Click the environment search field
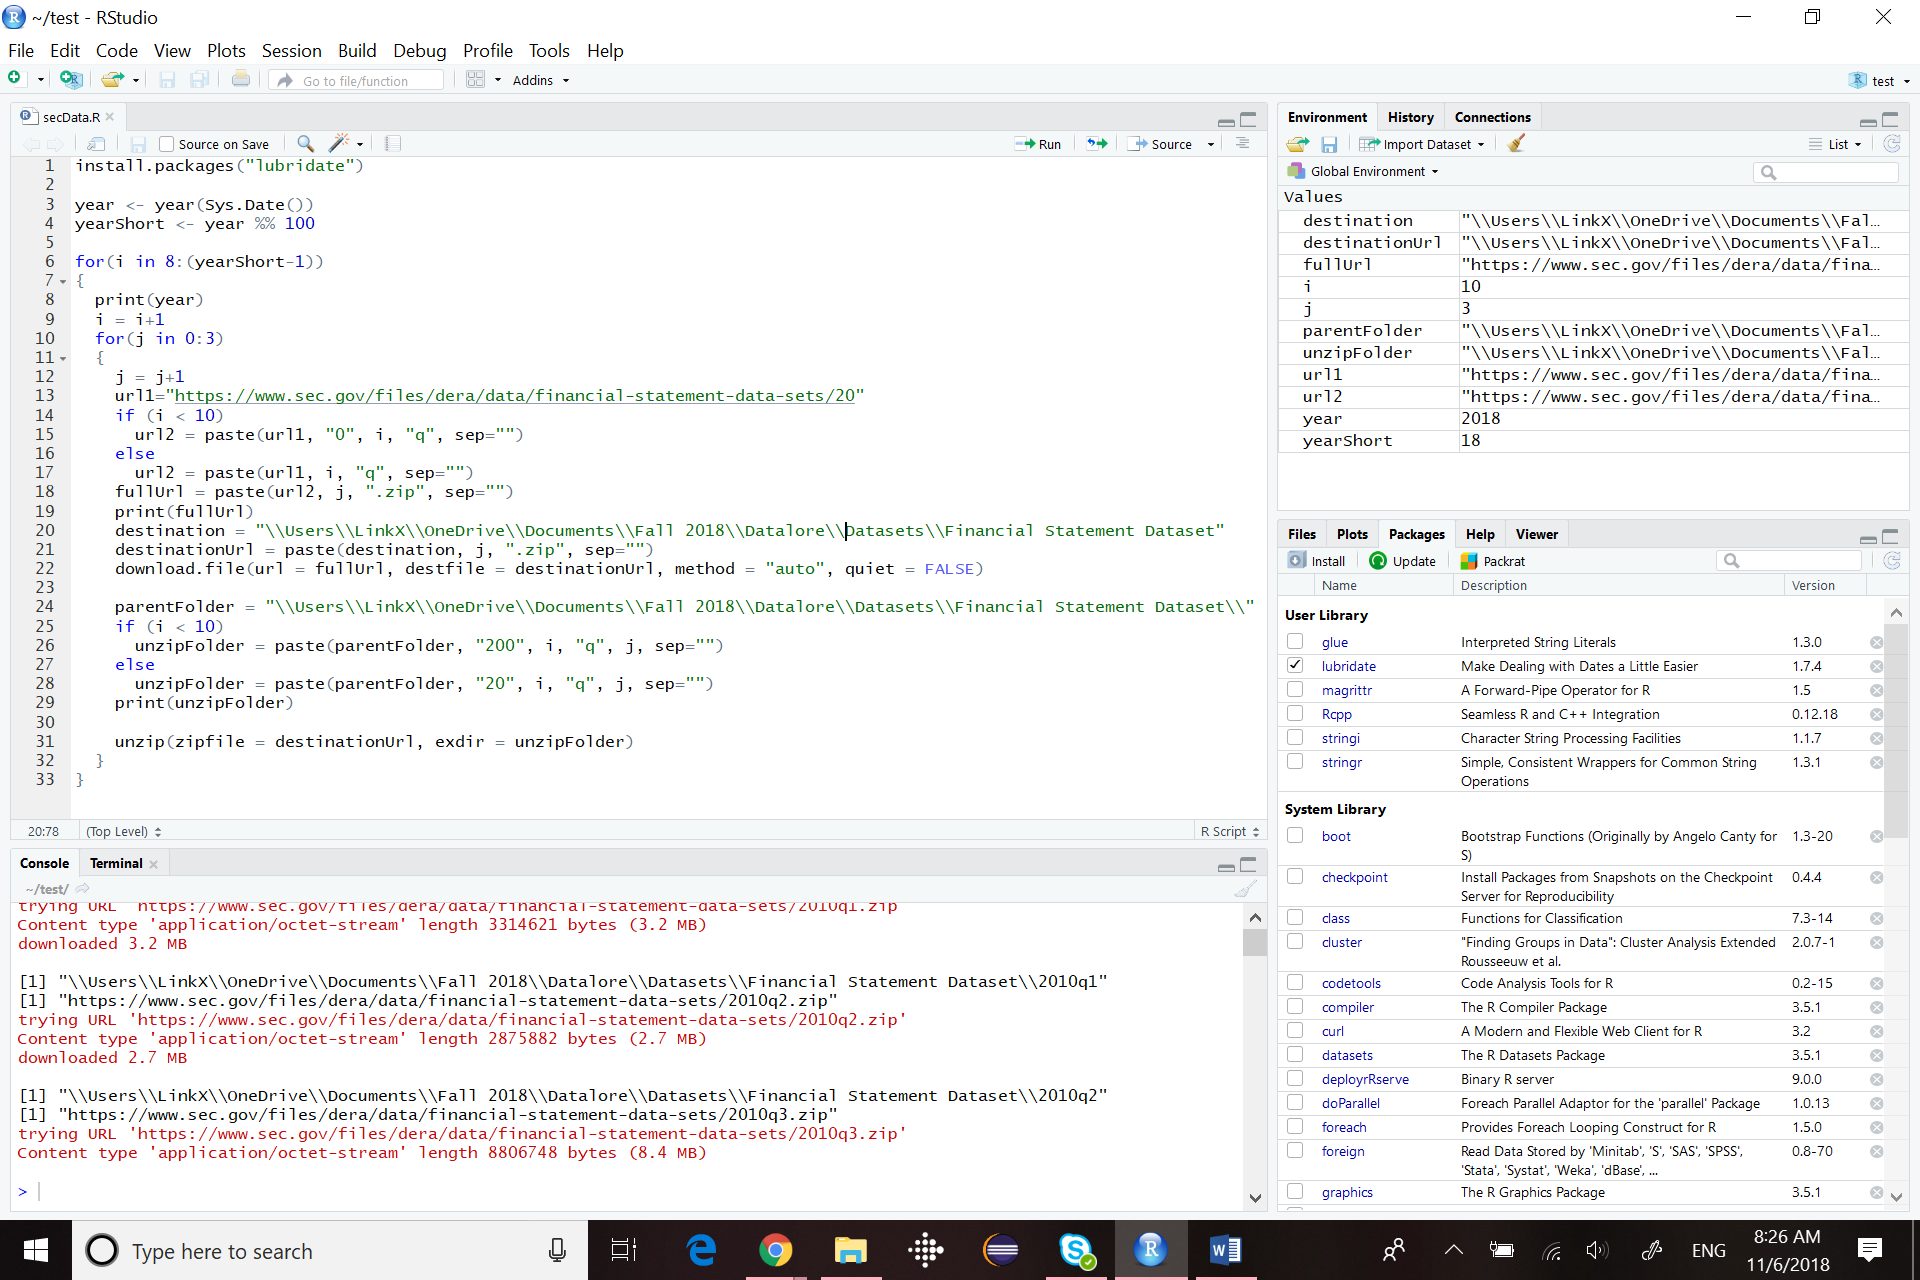 tap(1826, 172)
